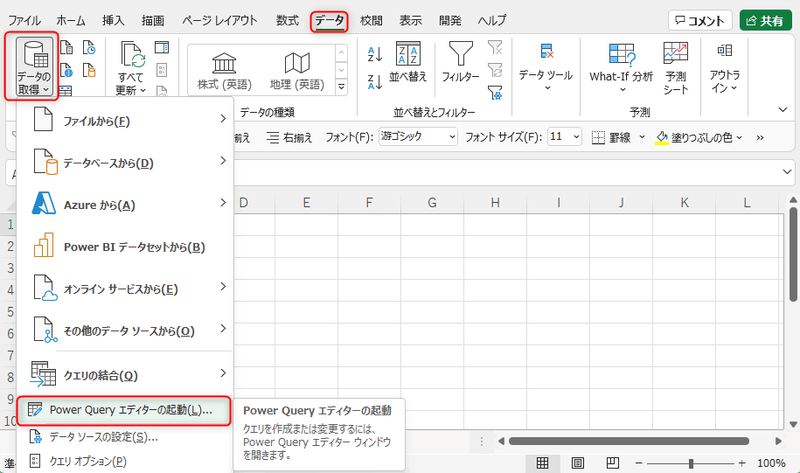Switch to the 校閲 tab
The height and width of the screenshot is (473, 800).
[x=371, y=20]
